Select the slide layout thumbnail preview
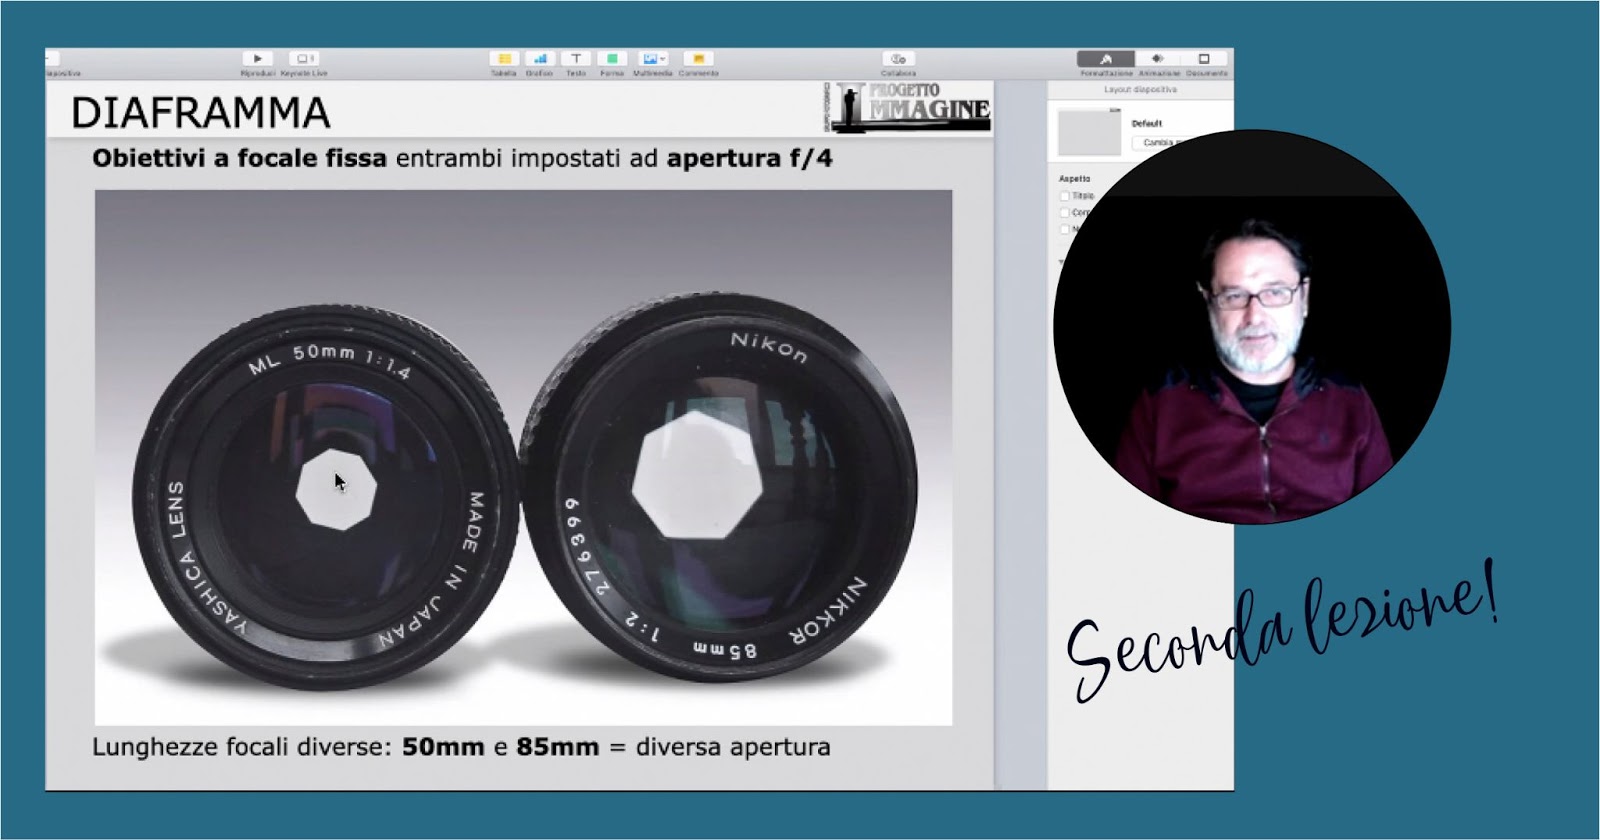 pyautogui.click(x=1089, y=133)
